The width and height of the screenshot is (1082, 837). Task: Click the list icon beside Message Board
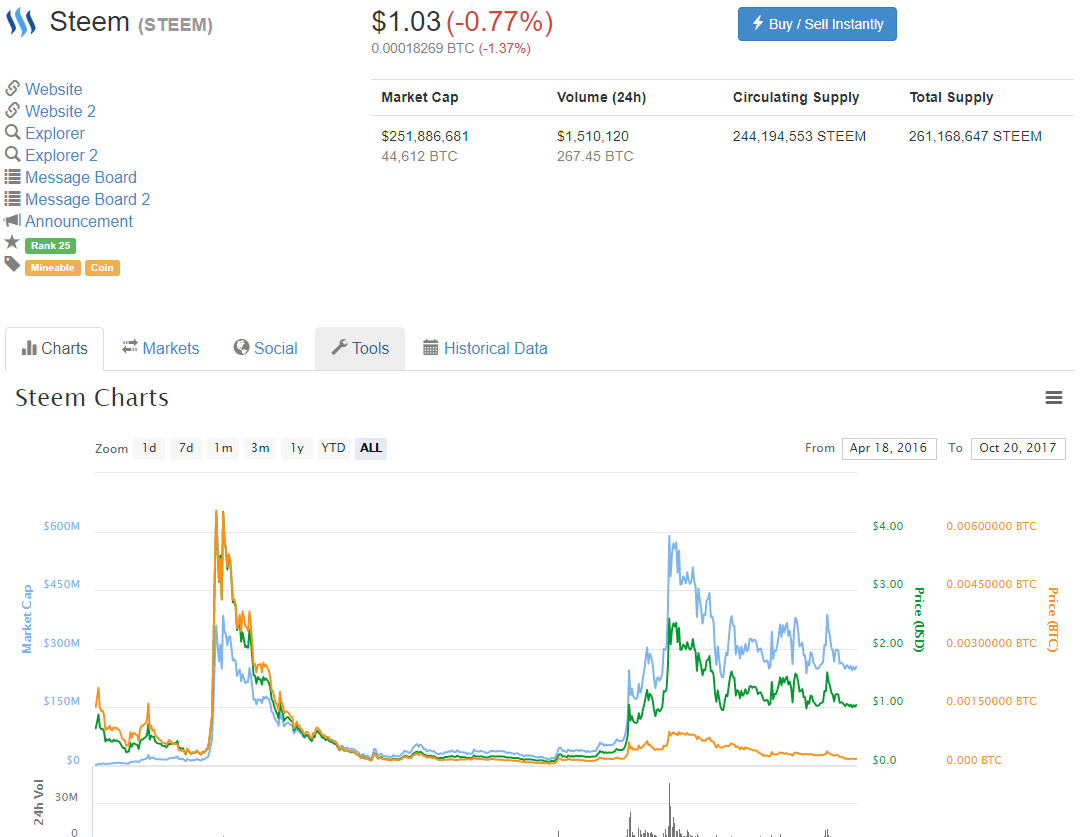click(12, 177)
